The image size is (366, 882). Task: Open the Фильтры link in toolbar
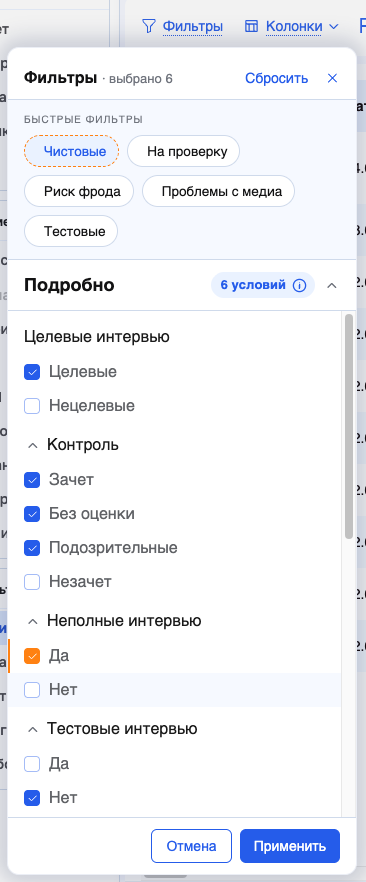192,26
